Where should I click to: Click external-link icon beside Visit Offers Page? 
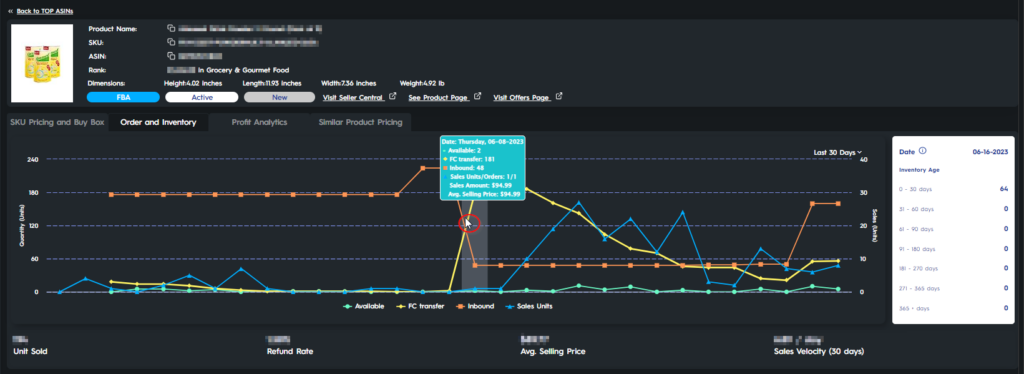[x=558, y=97]
